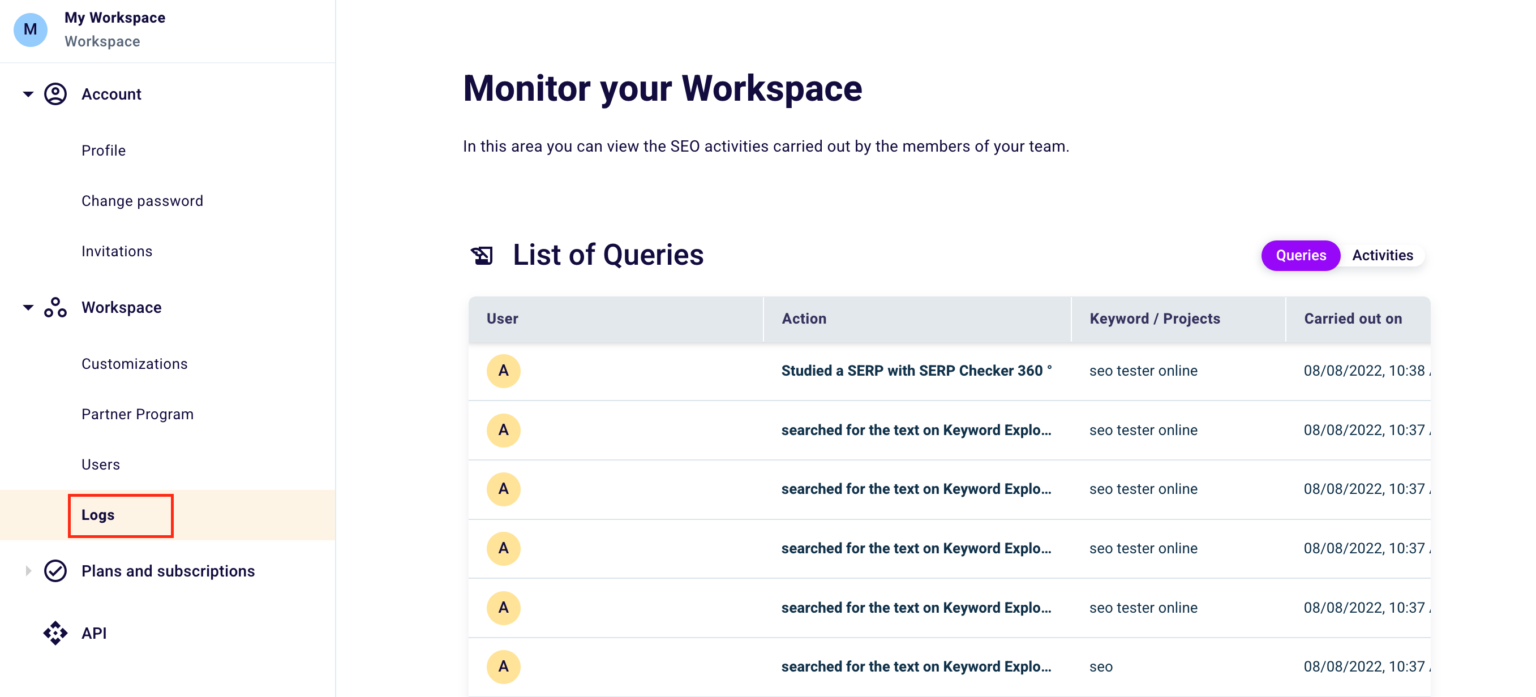Click the API icon in the sidebar
The width and height of the screenshot is (1536, 697).
click(x=55, y=633)
